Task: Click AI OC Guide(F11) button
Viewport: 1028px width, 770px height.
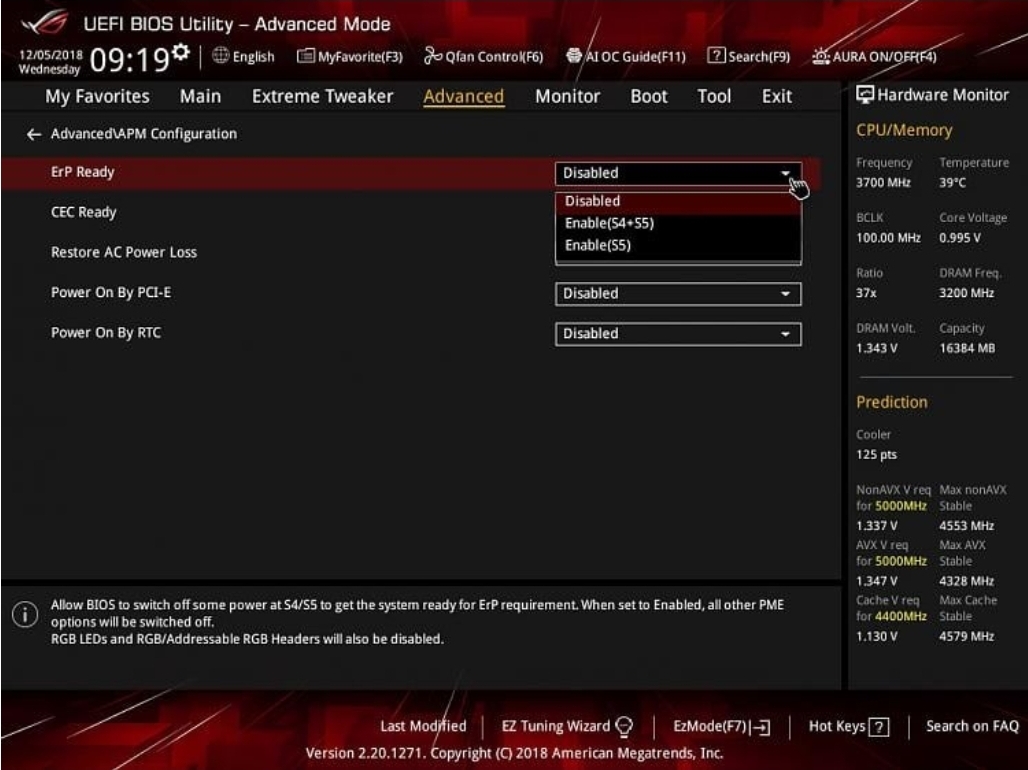Action: click(x=626, y=56)
